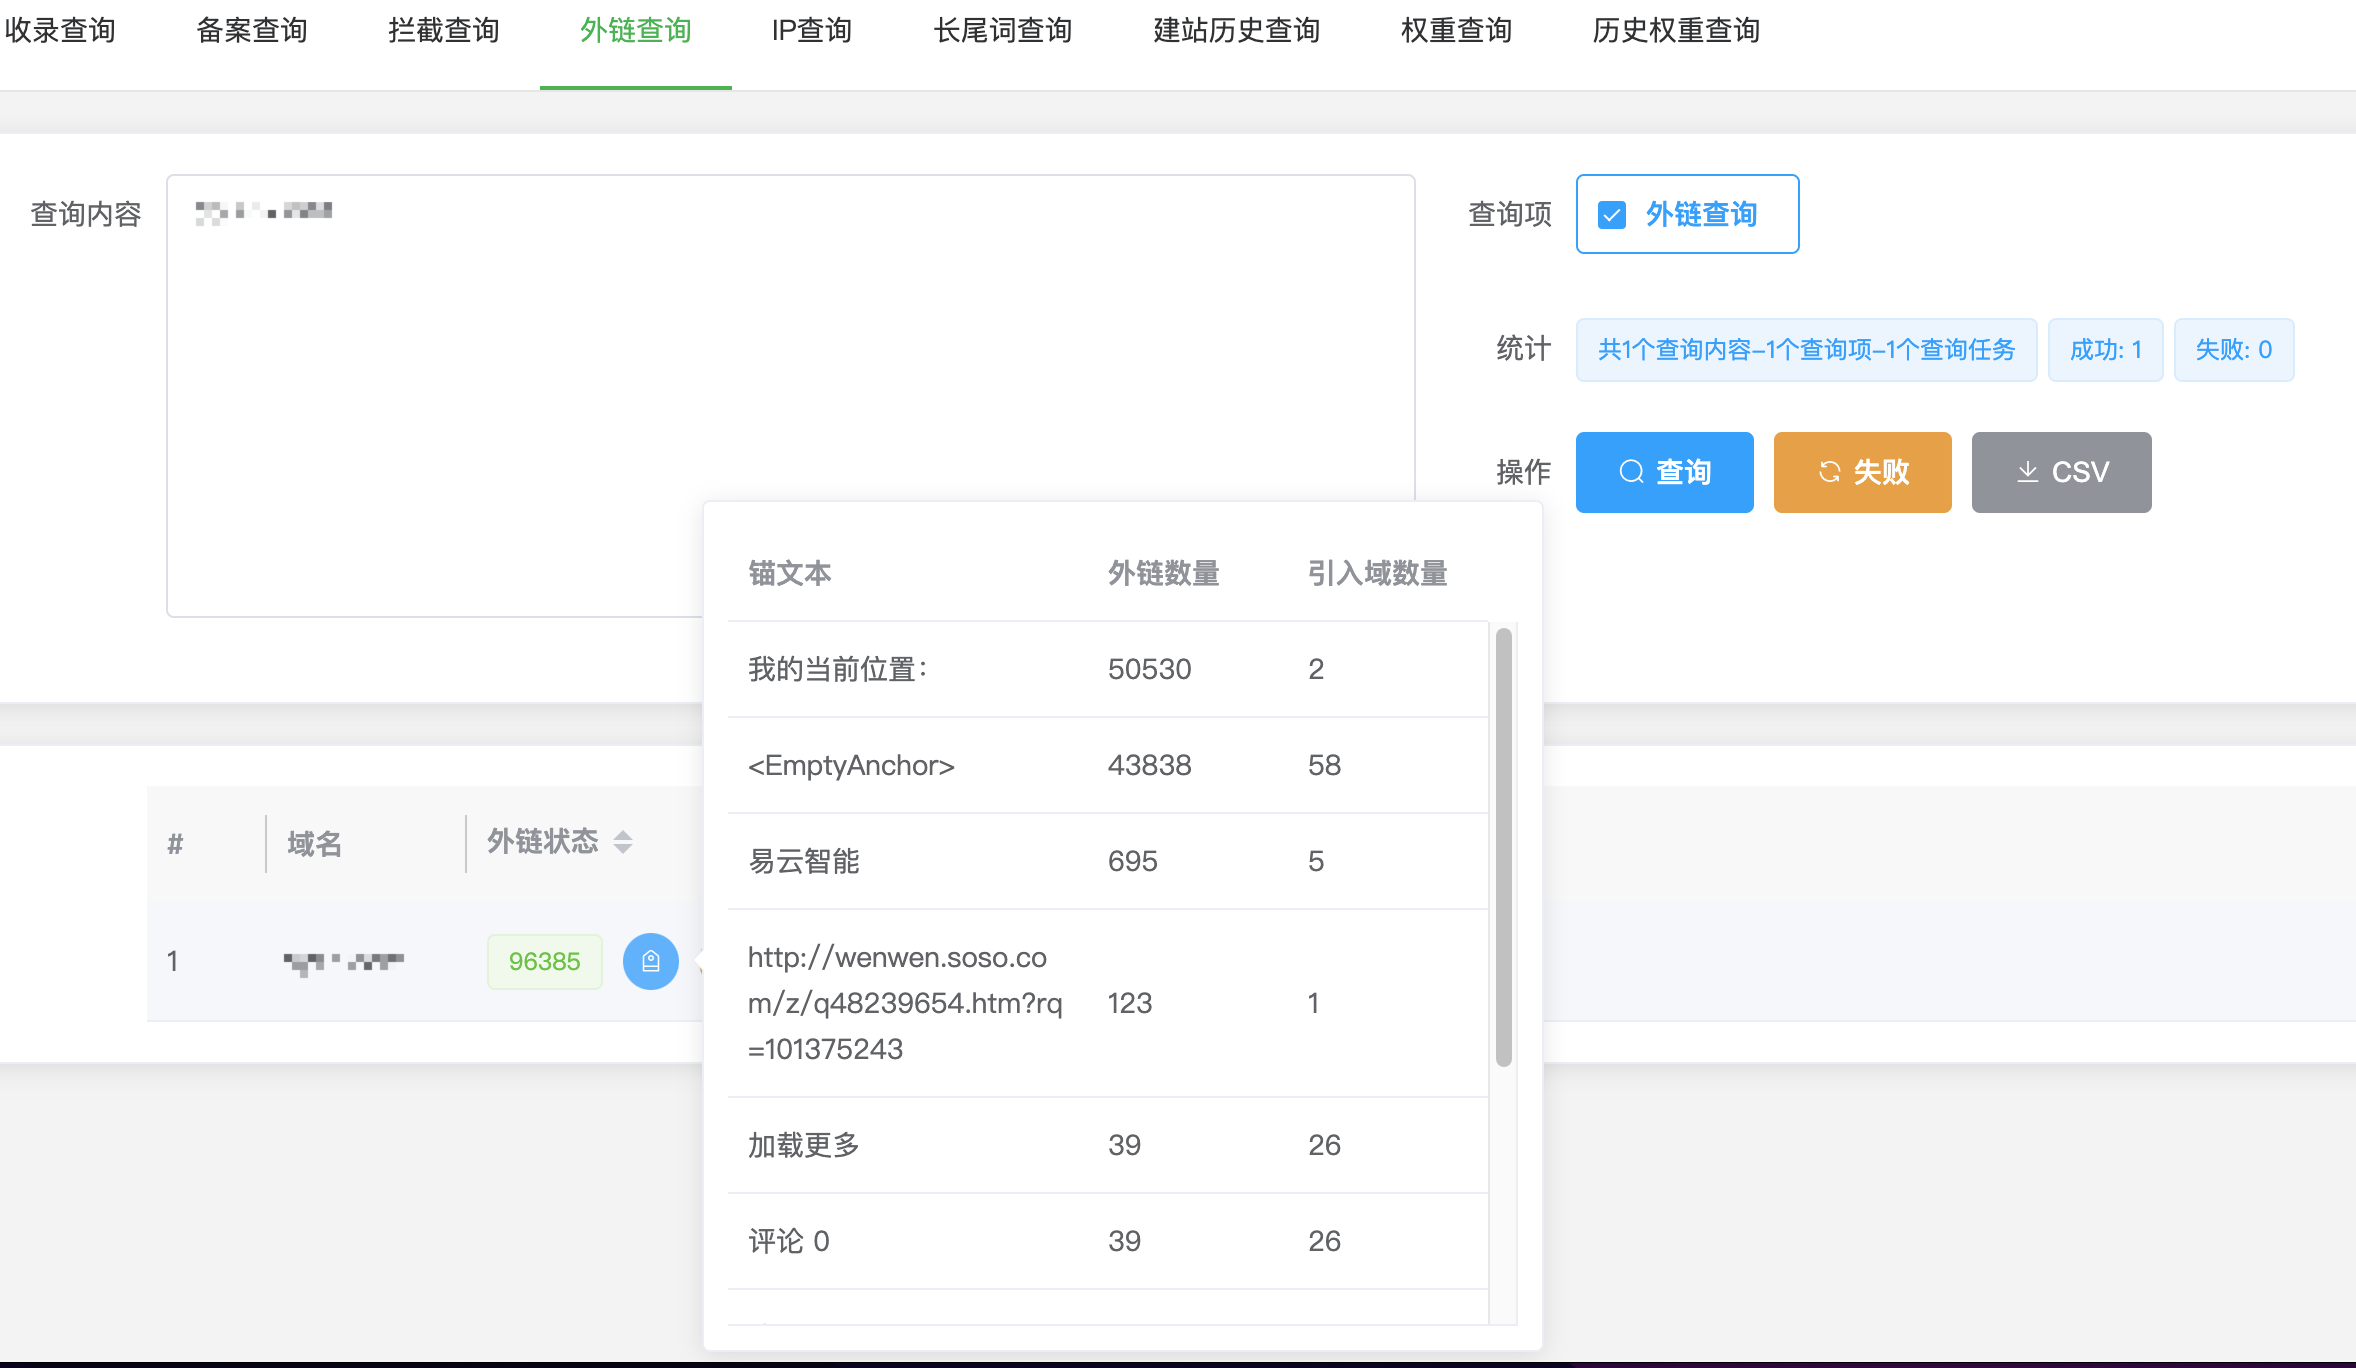Click the 引入域数量 column header
The height and width of the screenshot is (1368, 2356).
[x=1378, y=573]
